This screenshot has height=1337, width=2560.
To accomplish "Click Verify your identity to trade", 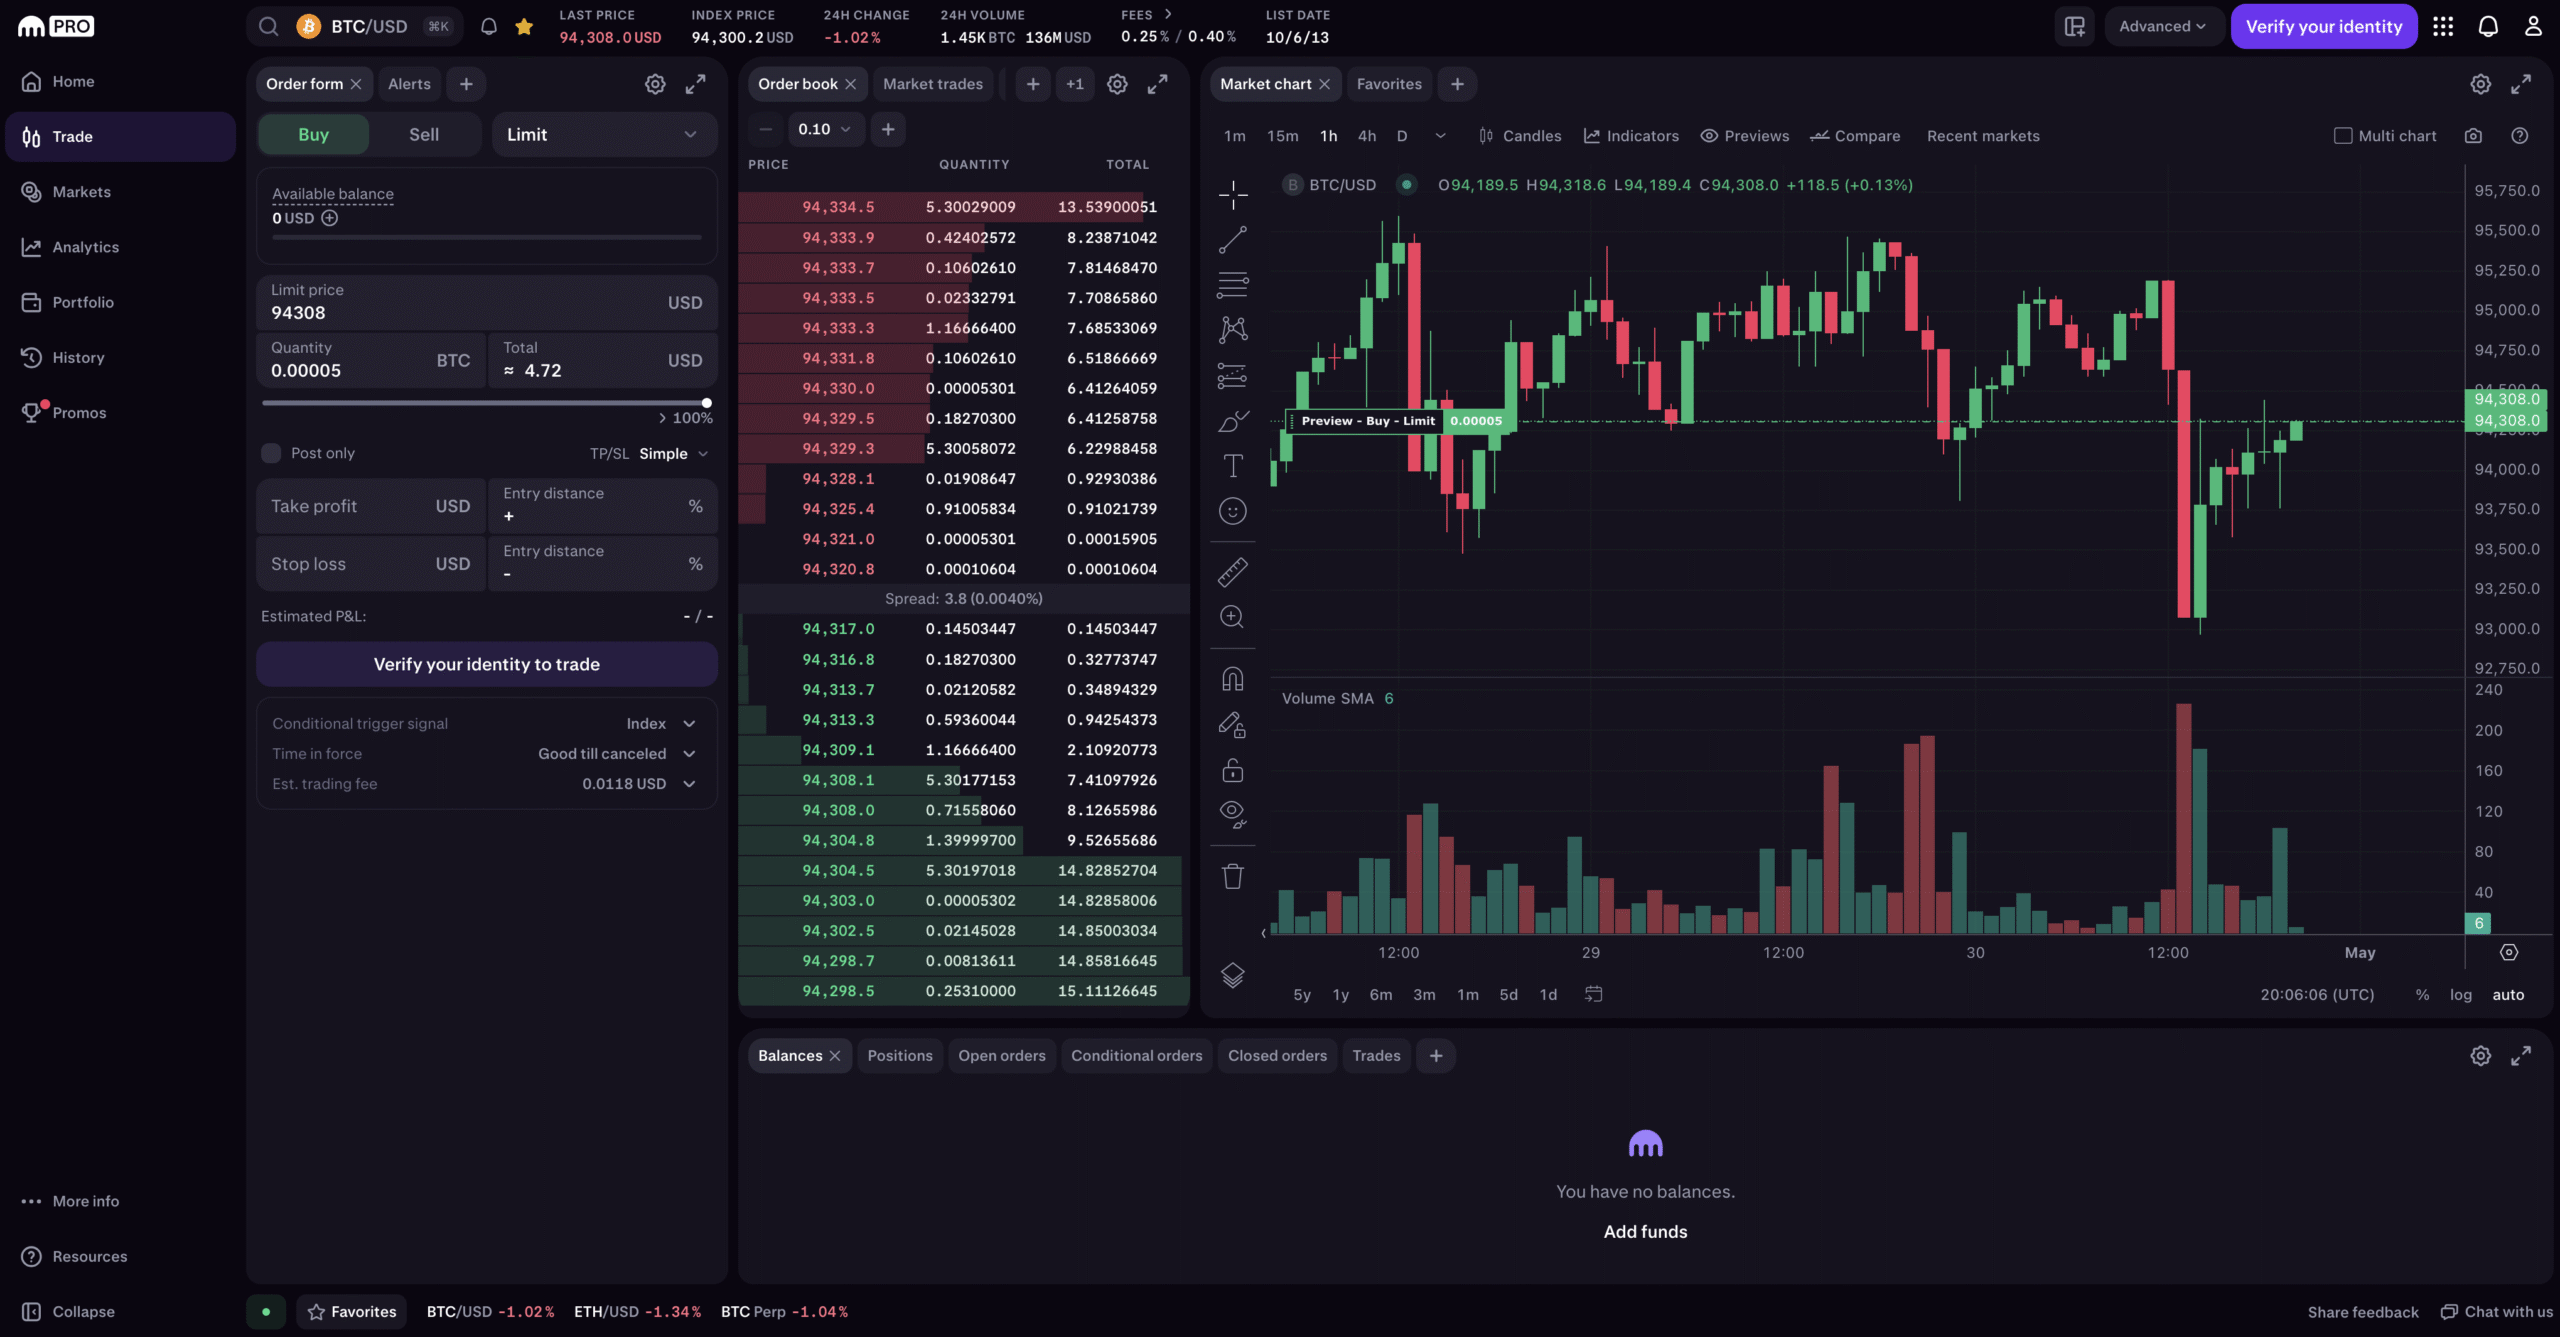I will 487,664.
